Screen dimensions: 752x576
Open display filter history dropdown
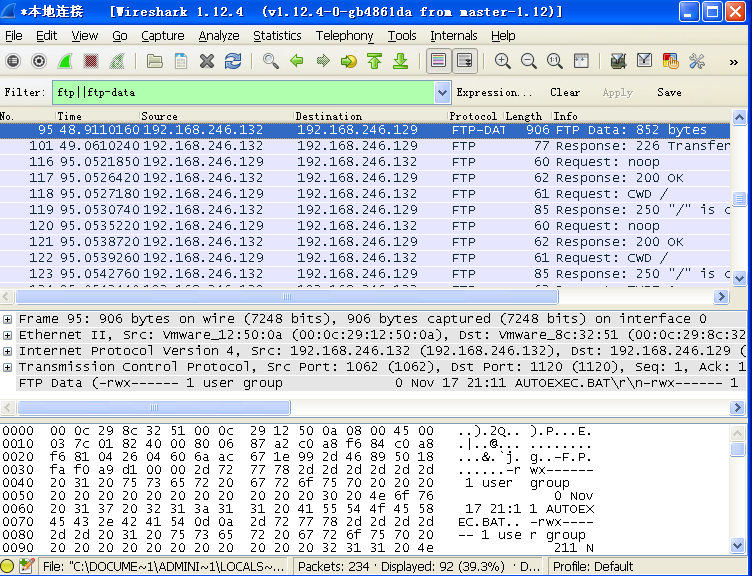[x=442, y=93]
